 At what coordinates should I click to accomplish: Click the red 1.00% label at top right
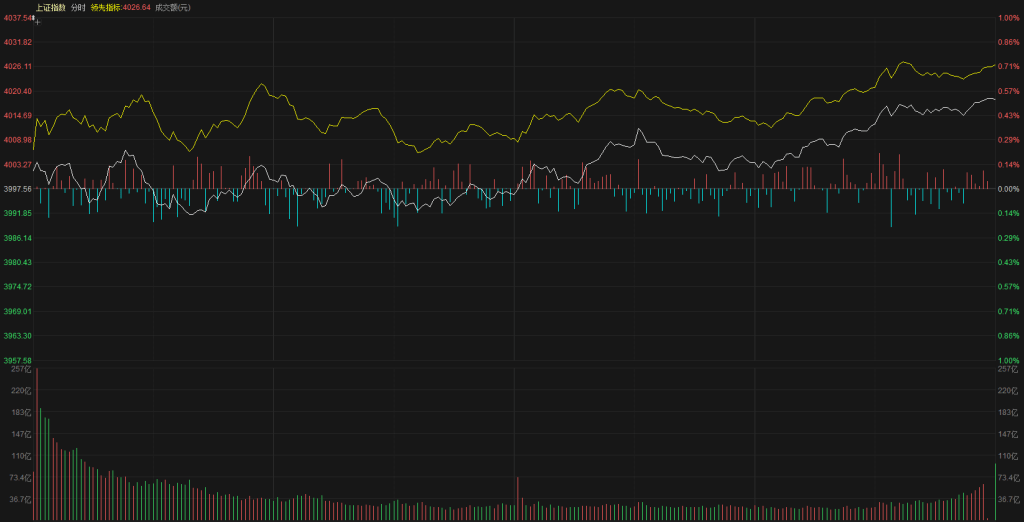1008,18
